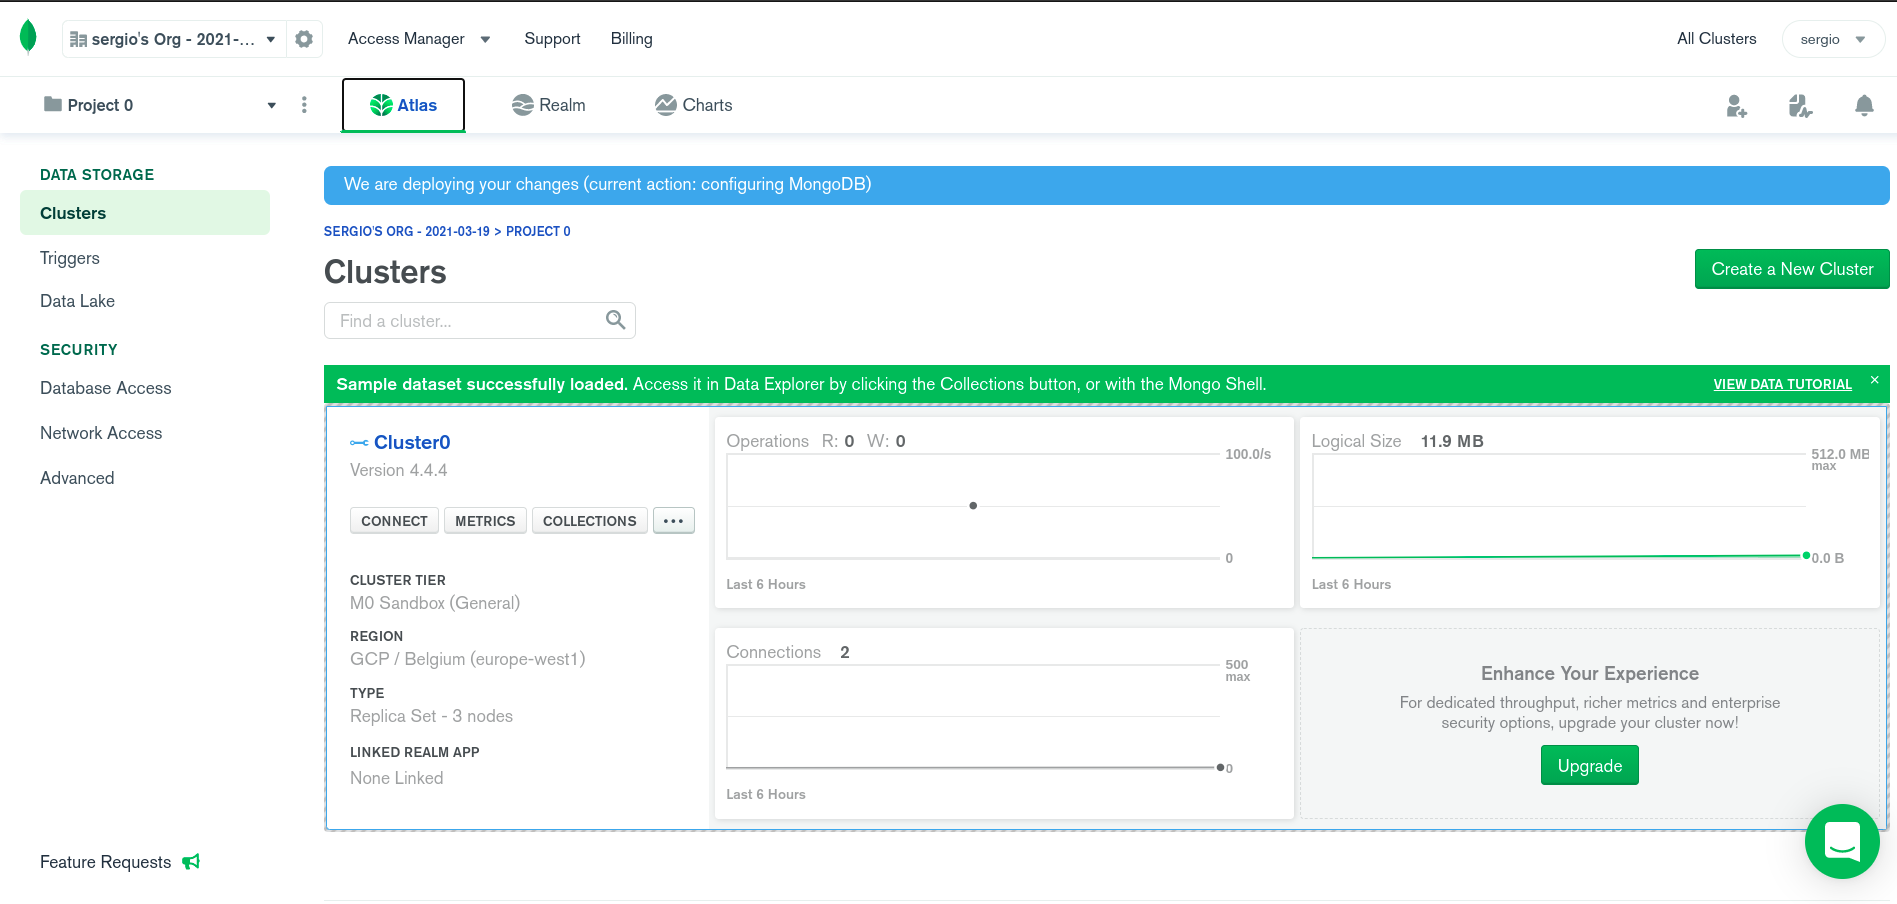The height and width of the screenshot is (904, 1897).
Task: Open Cluster0 more options ellipsis button
Action: tap(673, 521)
